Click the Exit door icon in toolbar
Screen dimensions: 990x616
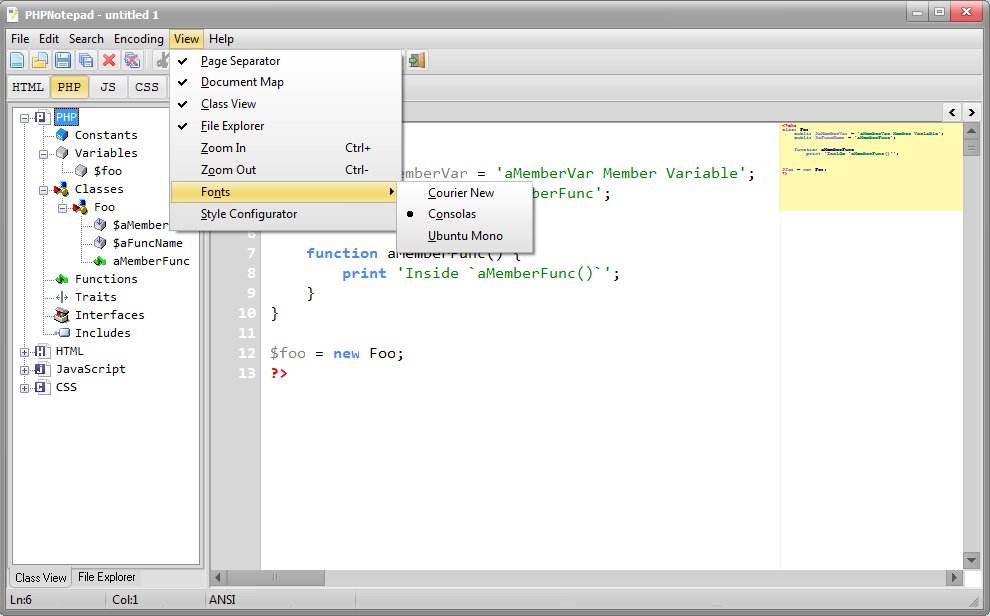pos(416,60)
